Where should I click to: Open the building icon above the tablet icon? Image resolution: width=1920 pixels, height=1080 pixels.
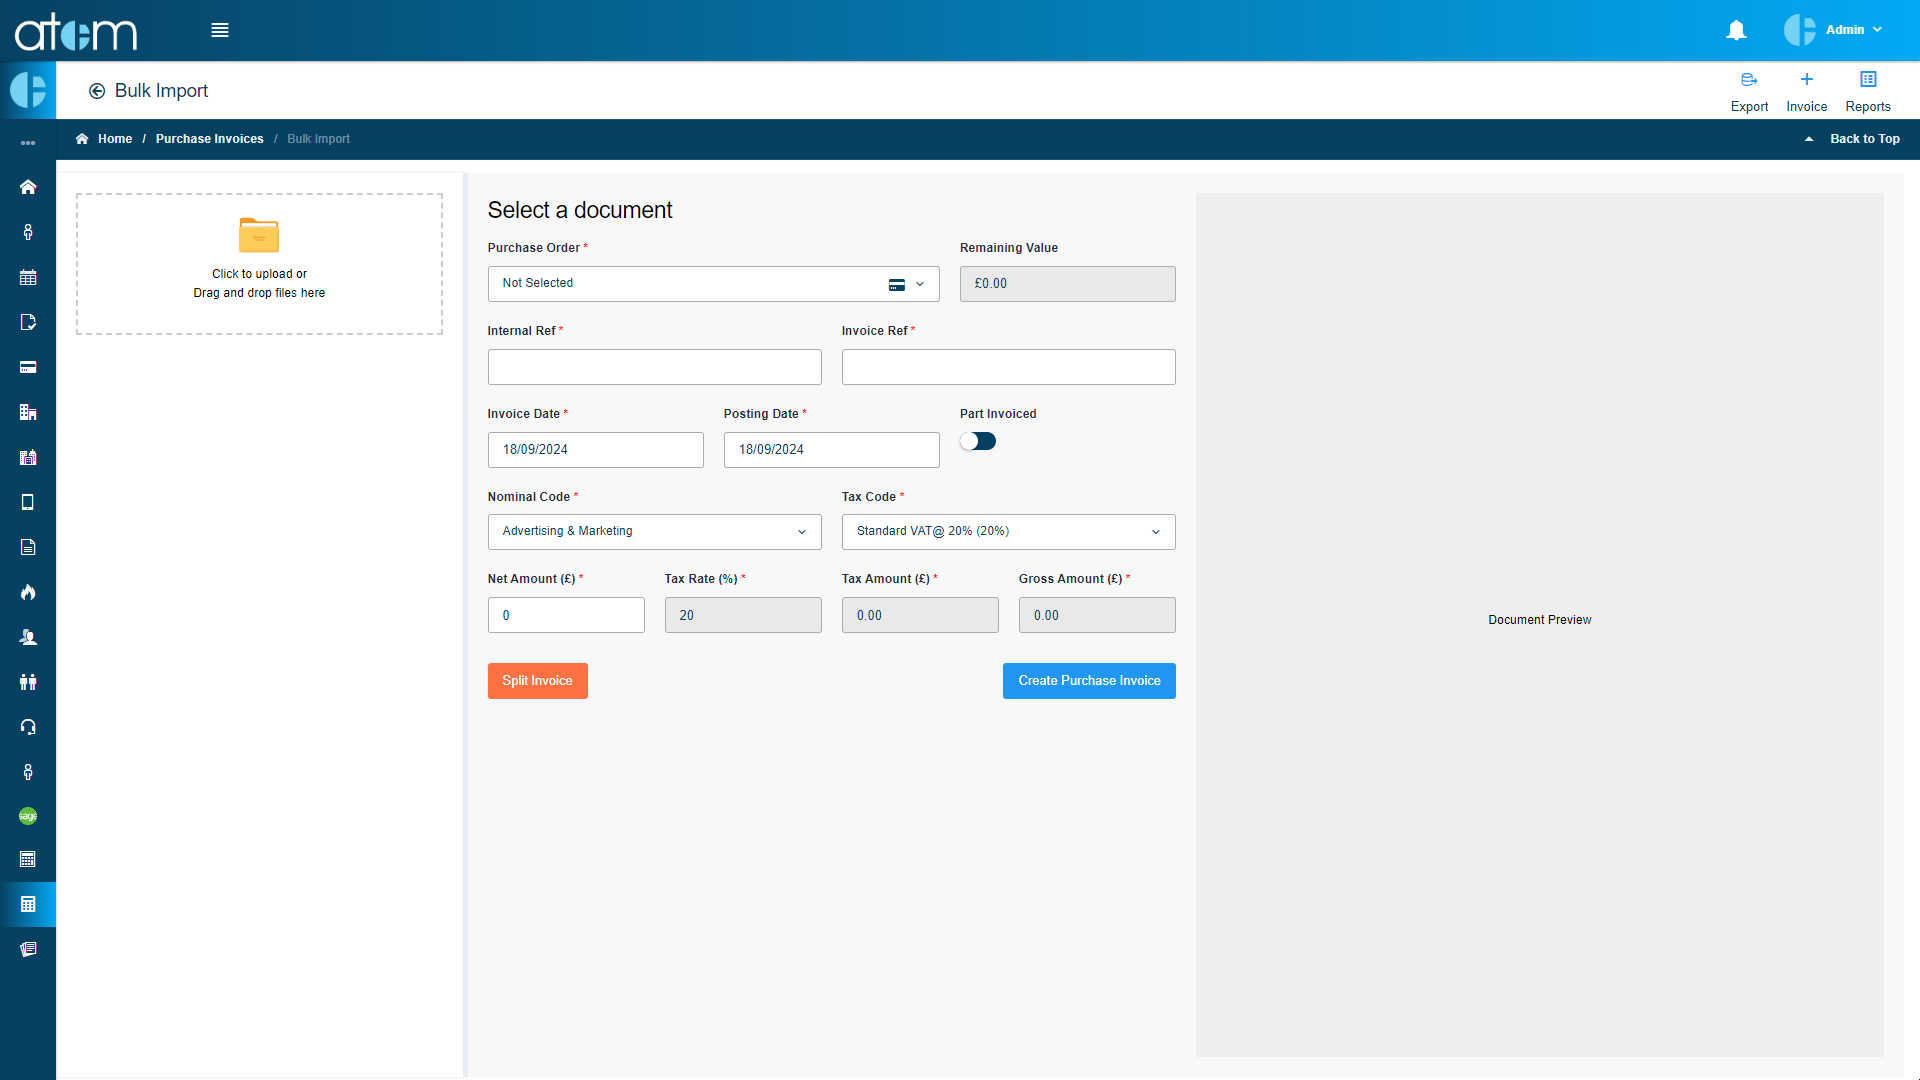pos(28,457)
